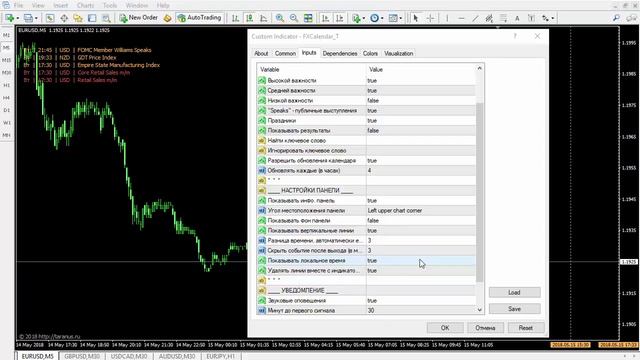Open the Charts menu
This screenshot has height=360, width=640.
[x=85, y=5]
